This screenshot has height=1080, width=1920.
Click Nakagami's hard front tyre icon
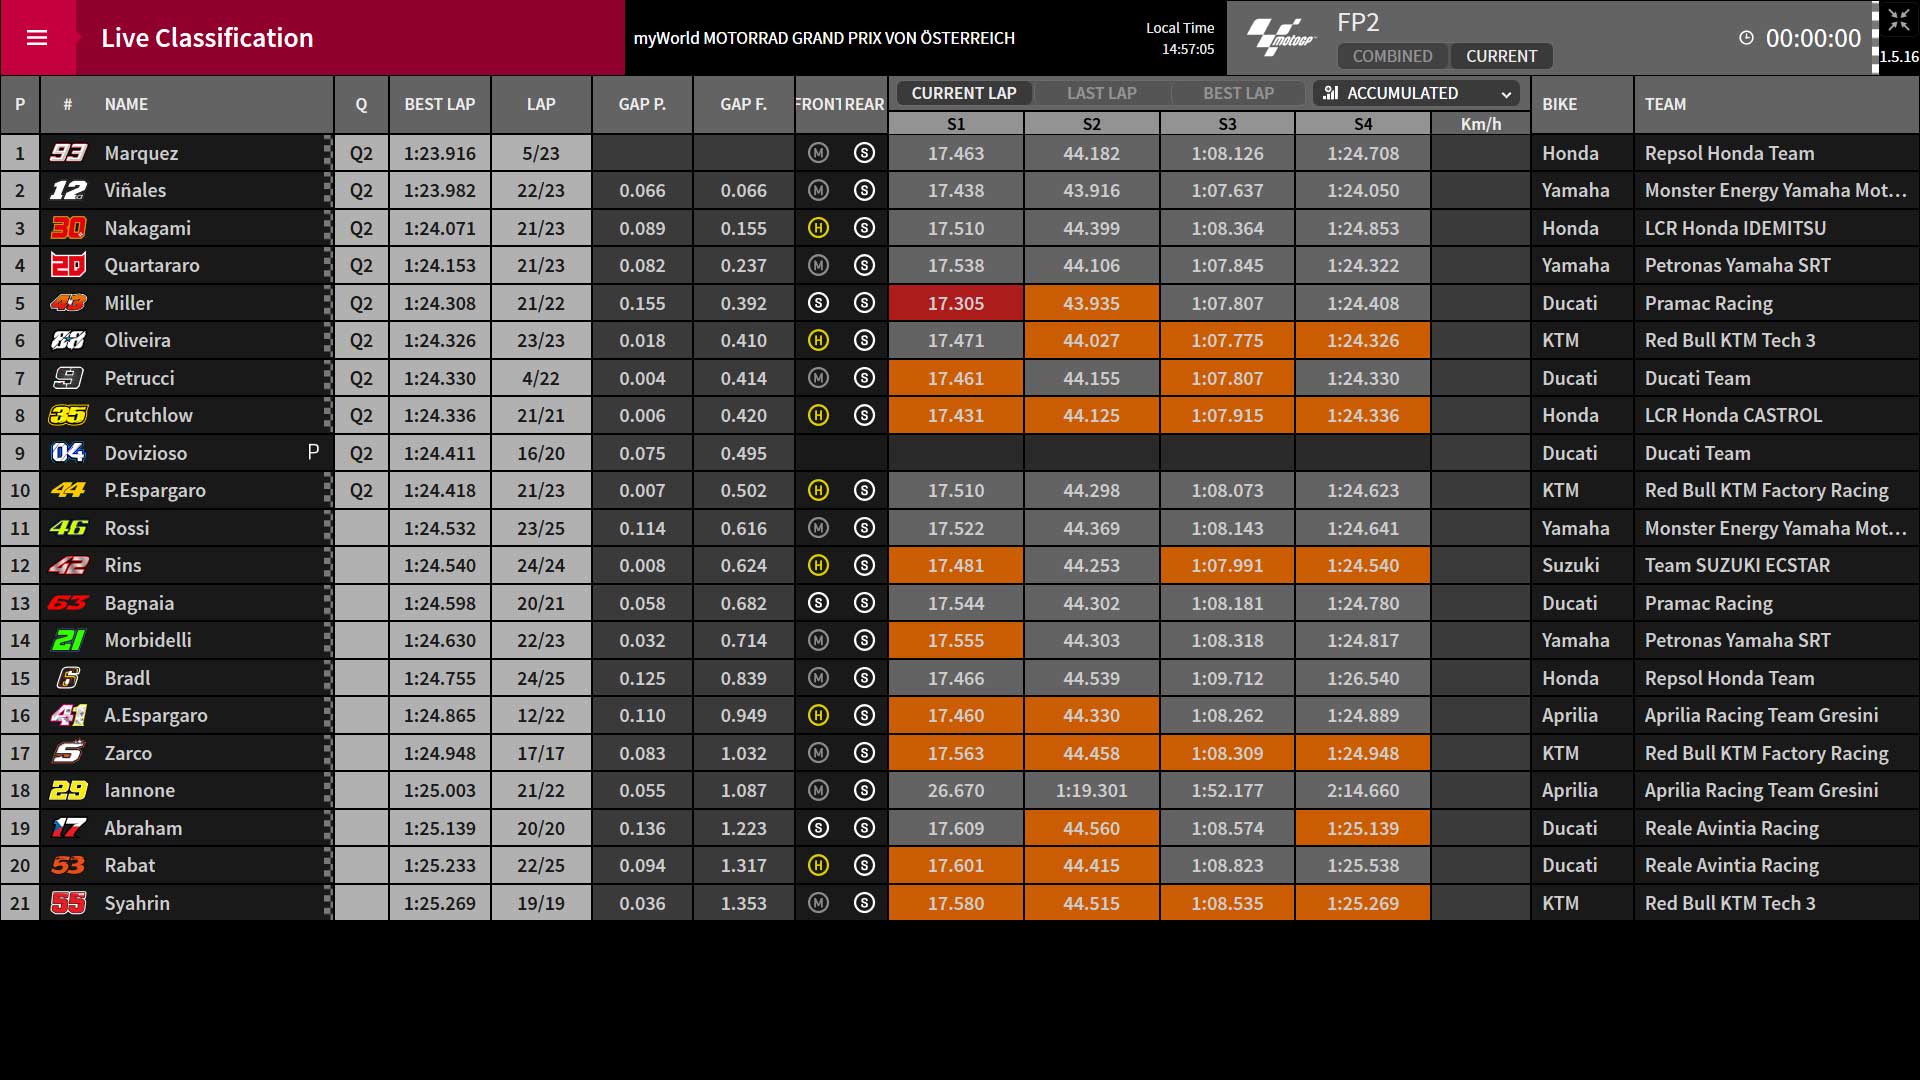point(818,228)
